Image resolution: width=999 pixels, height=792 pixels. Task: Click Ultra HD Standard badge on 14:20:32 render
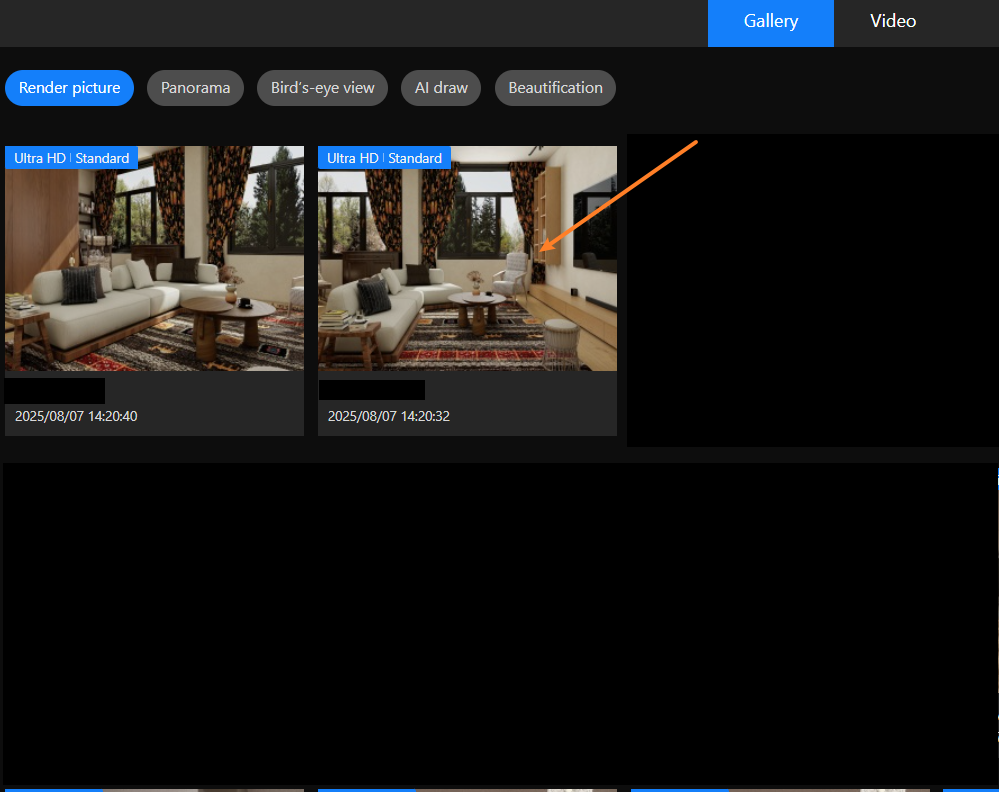tap(384, 158)
